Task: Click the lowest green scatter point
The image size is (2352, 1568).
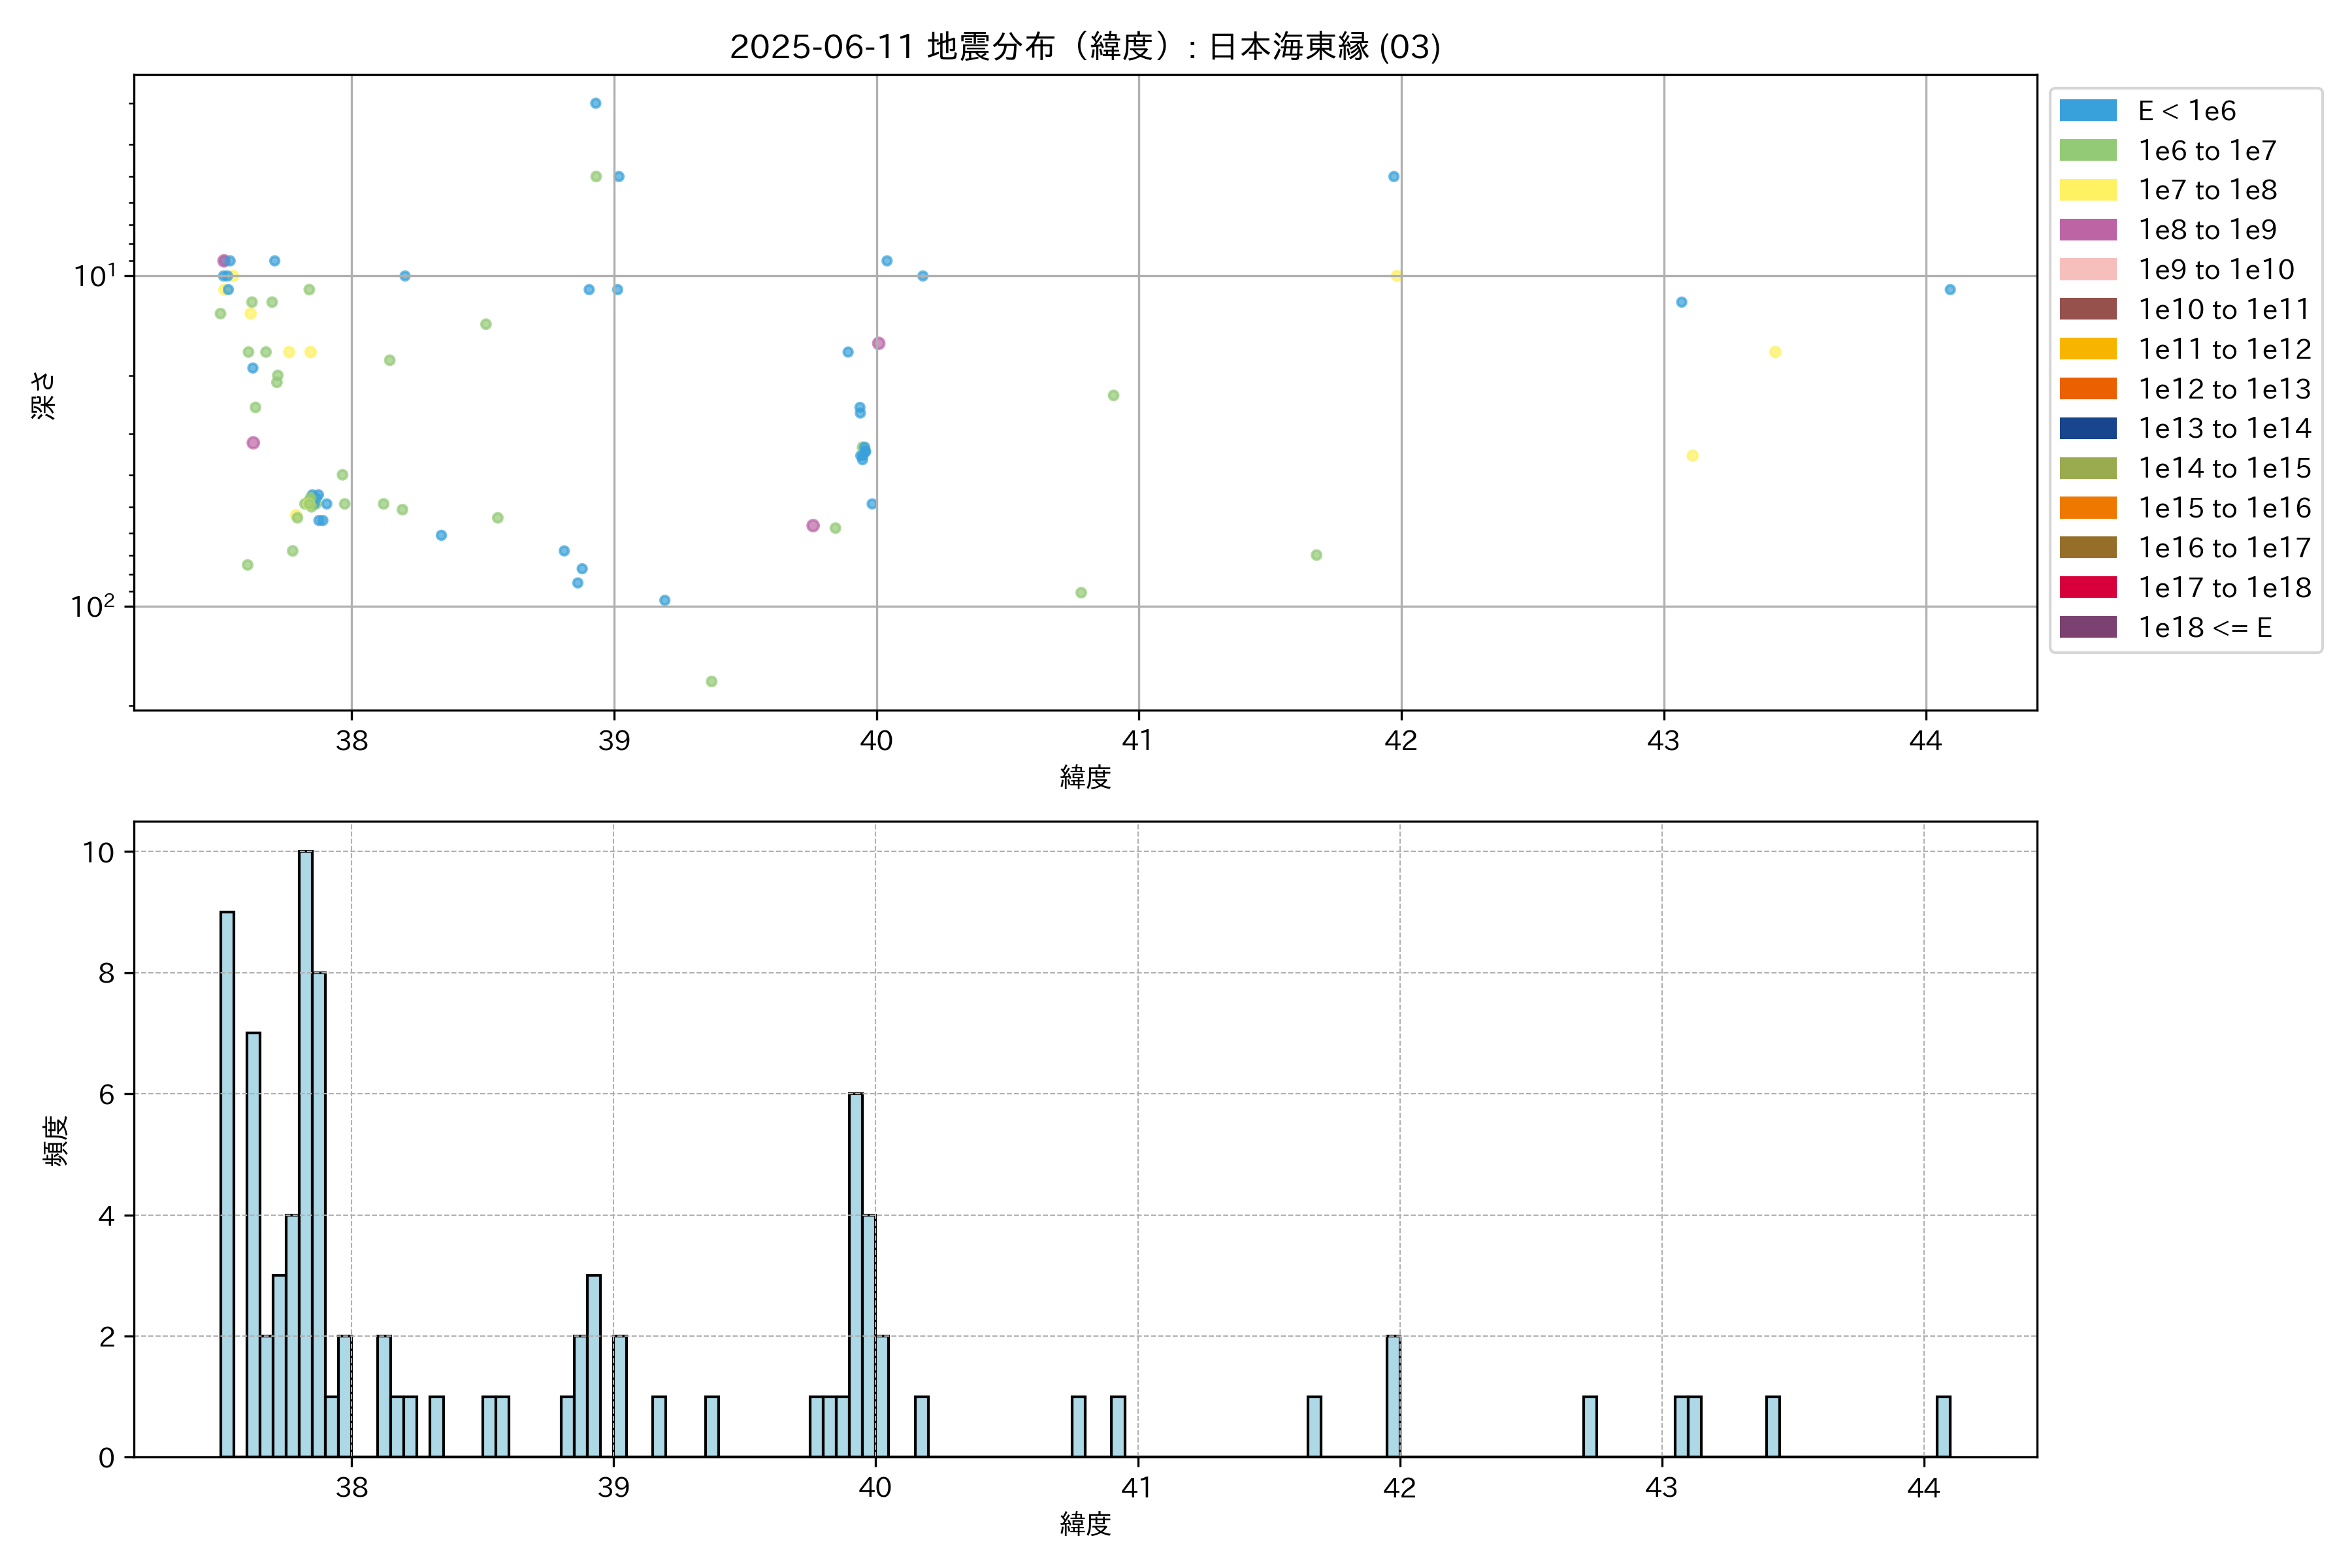Action: [711, 681]
